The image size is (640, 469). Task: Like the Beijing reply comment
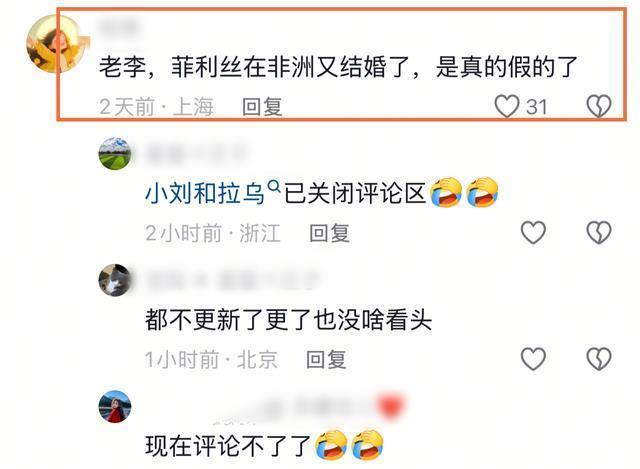tap(533, 359)
